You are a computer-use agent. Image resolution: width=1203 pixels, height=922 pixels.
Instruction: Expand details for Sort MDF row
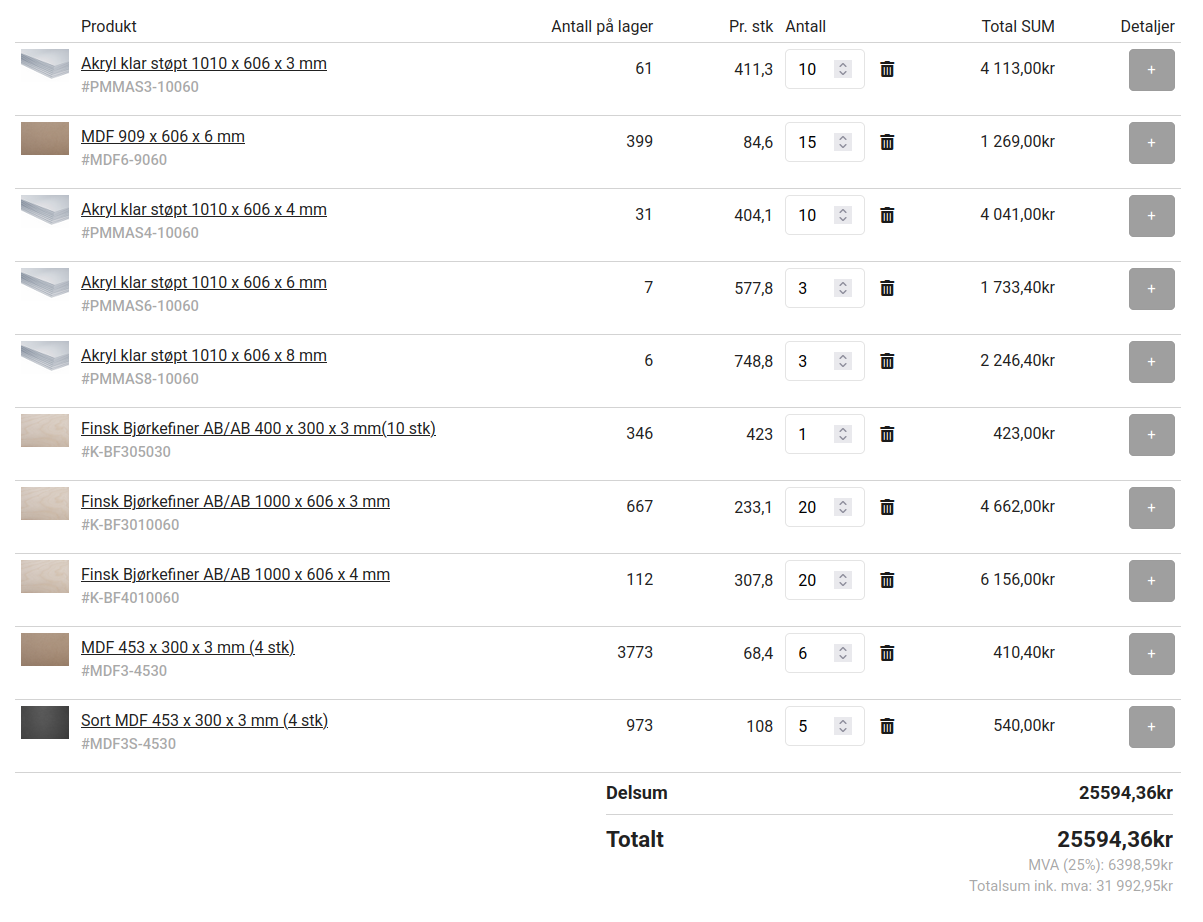(1151, 727)
